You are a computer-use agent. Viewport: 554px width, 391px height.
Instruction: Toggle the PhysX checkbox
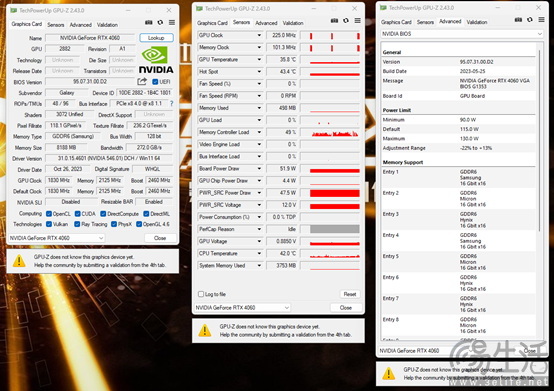click(114, 224)
